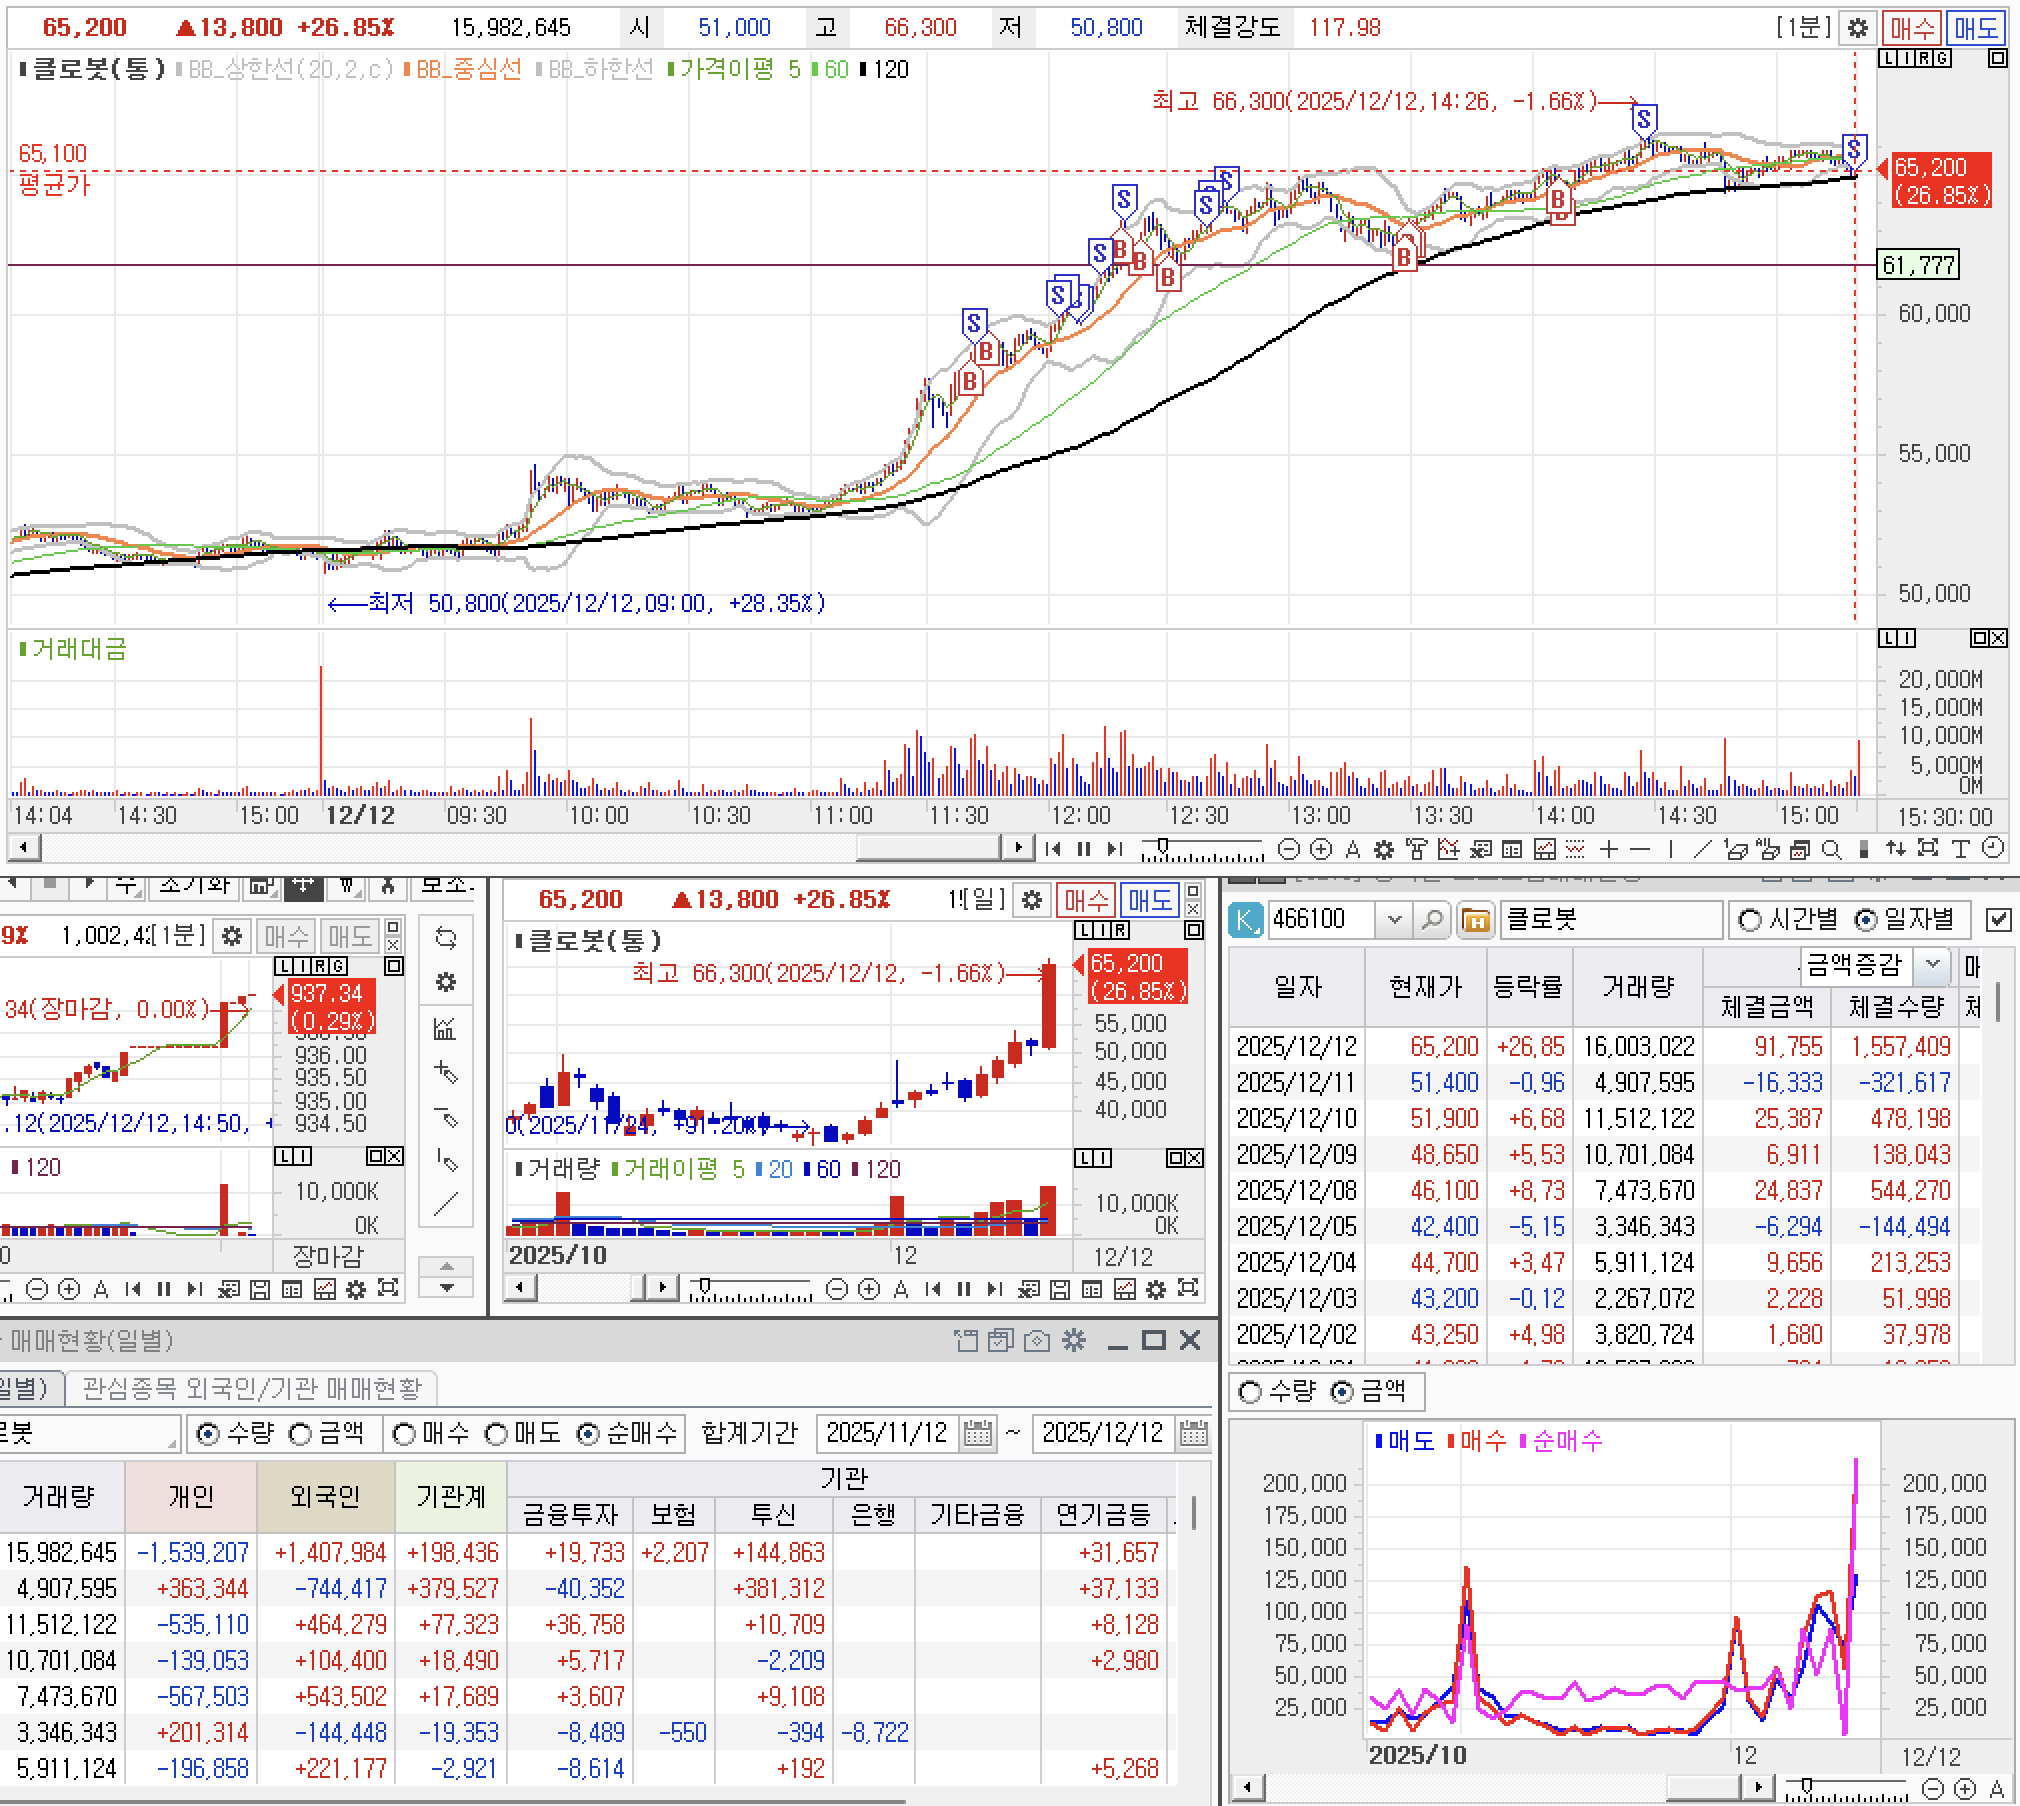The width and height of the screenshot is (2020, 1806).
Task: Expand the stock code 466100 dropdown
Action: click(x=1394, y=919)
